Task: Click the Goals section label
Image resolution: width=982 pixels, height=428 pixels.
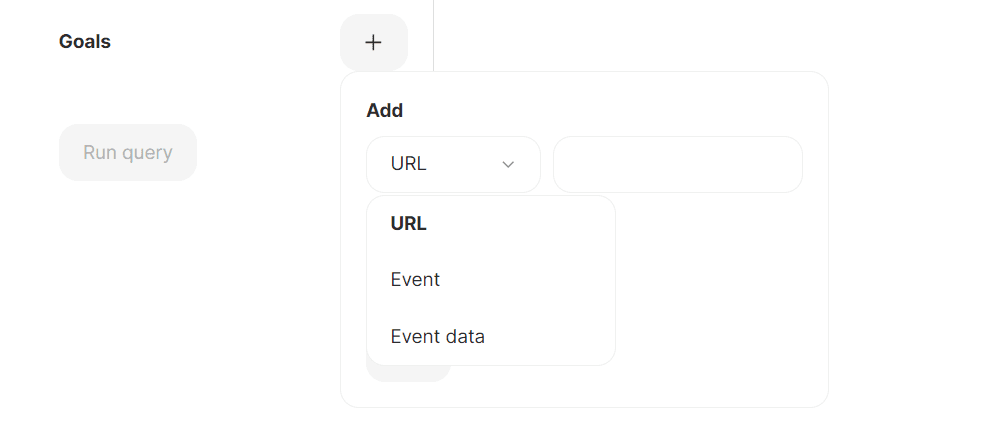Action: coord(85,42)
